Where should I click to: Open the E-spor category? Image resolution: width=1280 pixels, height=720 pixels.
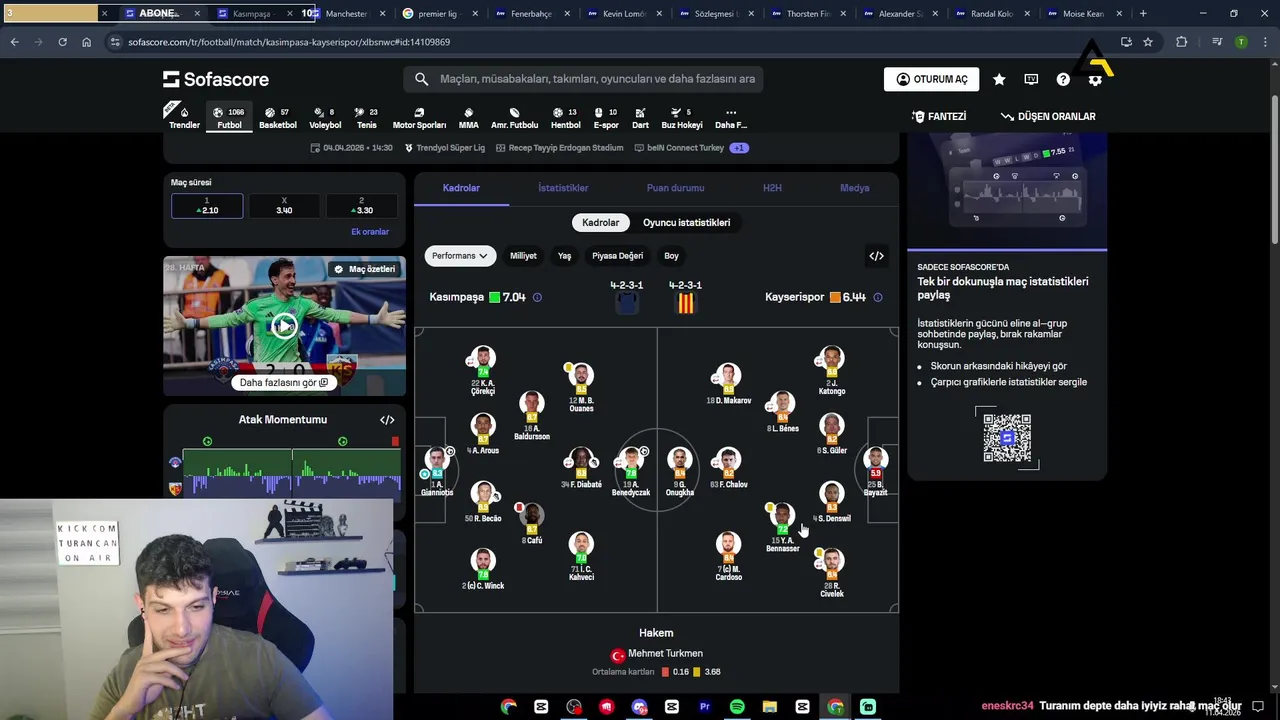606,118
